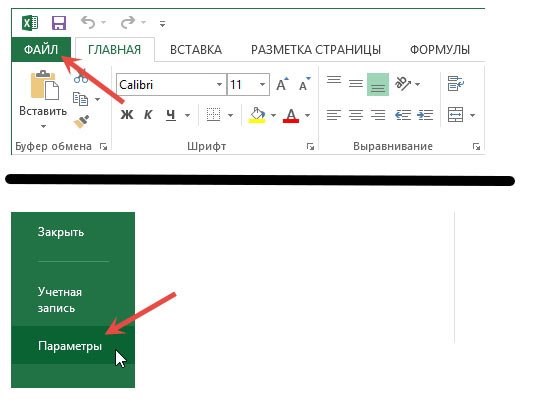Viewport: 537px width, 410px height.
Task: Toggle bold Ж formatting
Action: tap(127, 115)
